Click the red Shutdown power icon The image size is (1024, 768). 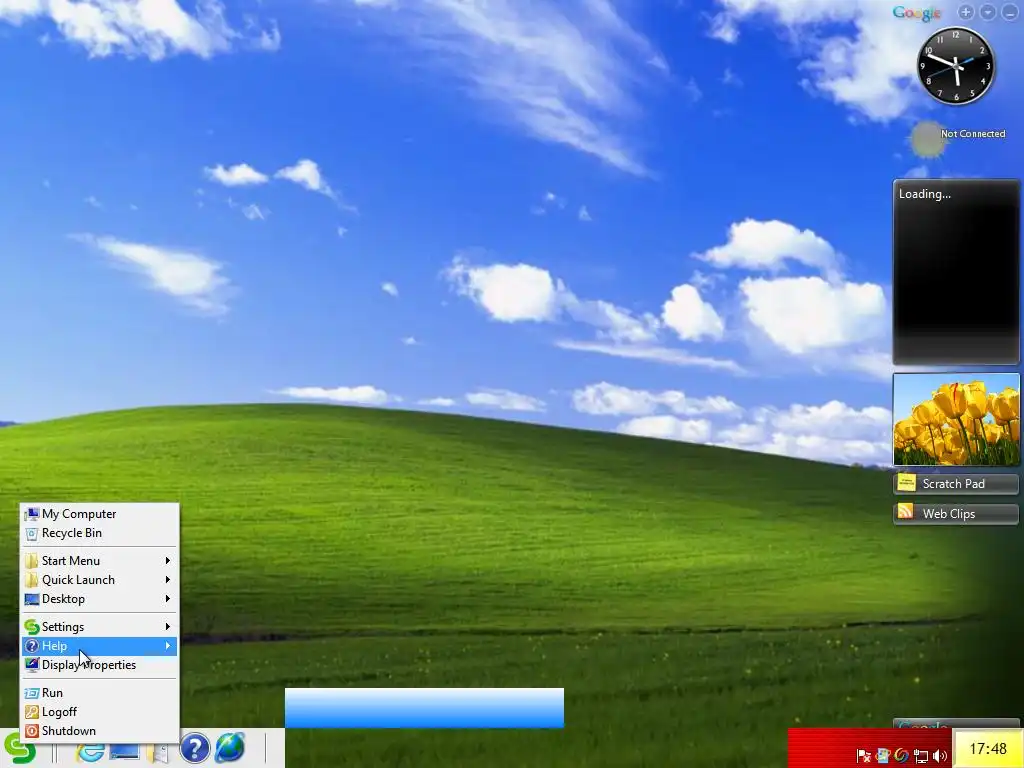[x=31, y=731]
